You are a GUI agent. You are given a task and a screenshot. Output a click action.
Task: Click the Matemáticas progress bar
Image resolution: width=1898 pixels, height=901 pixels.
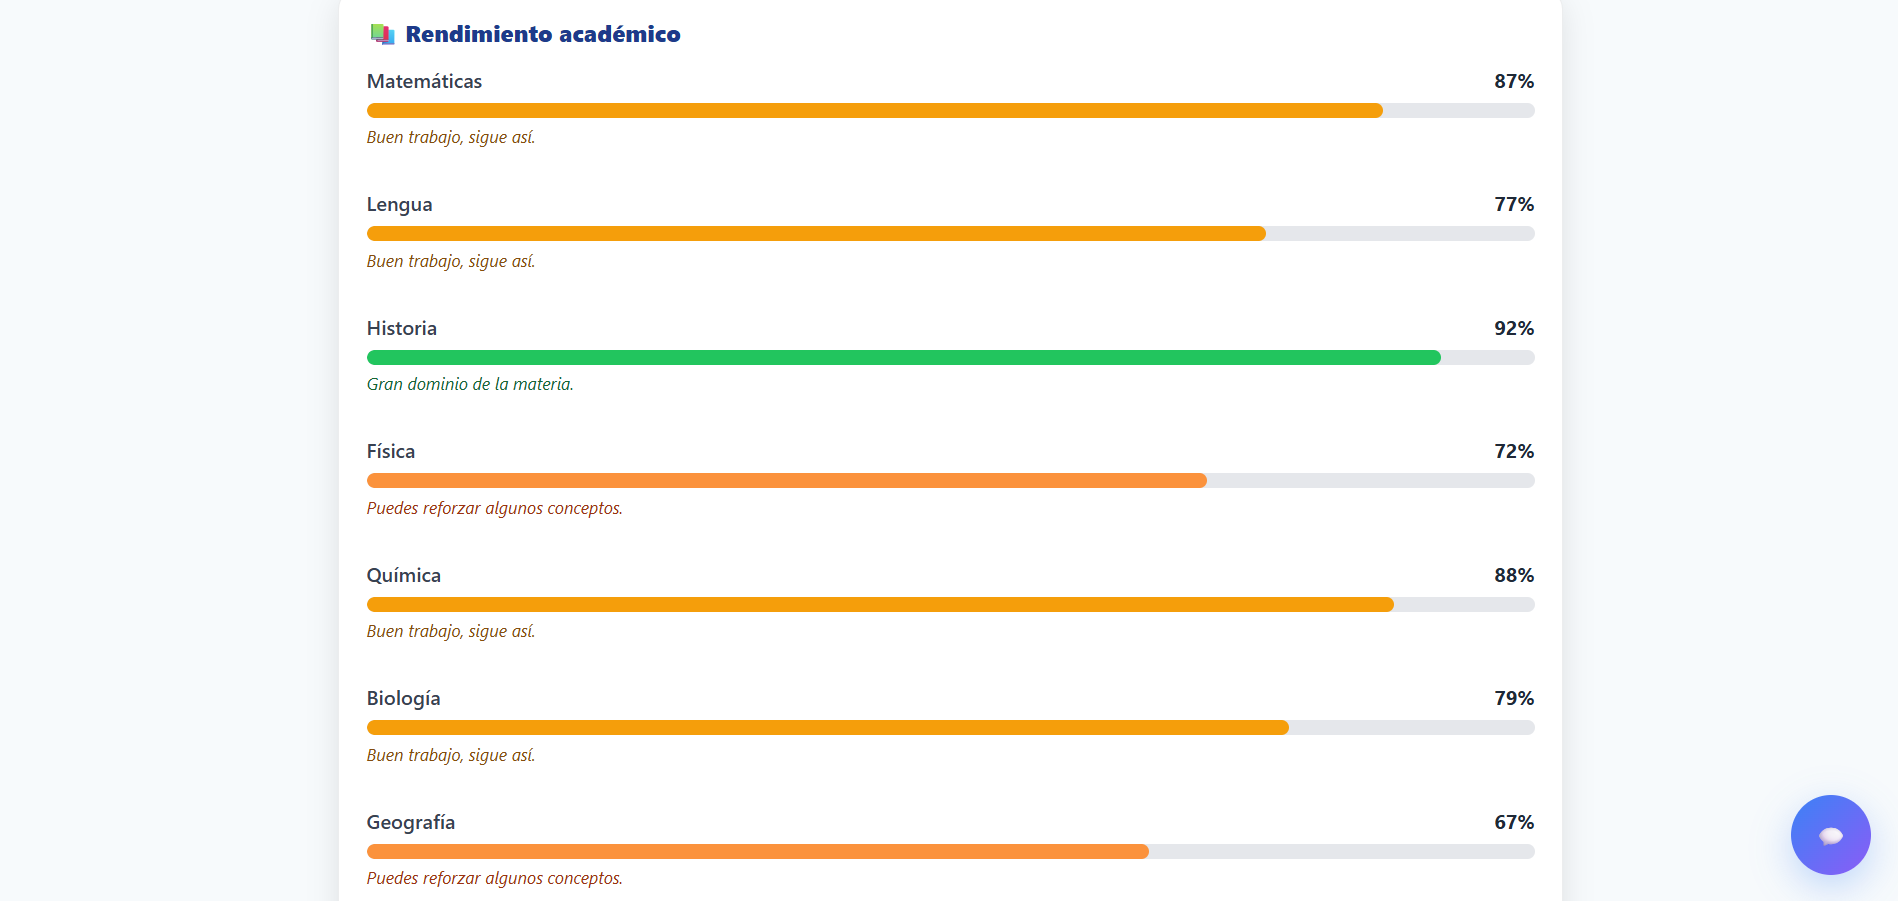click(950, 111)
